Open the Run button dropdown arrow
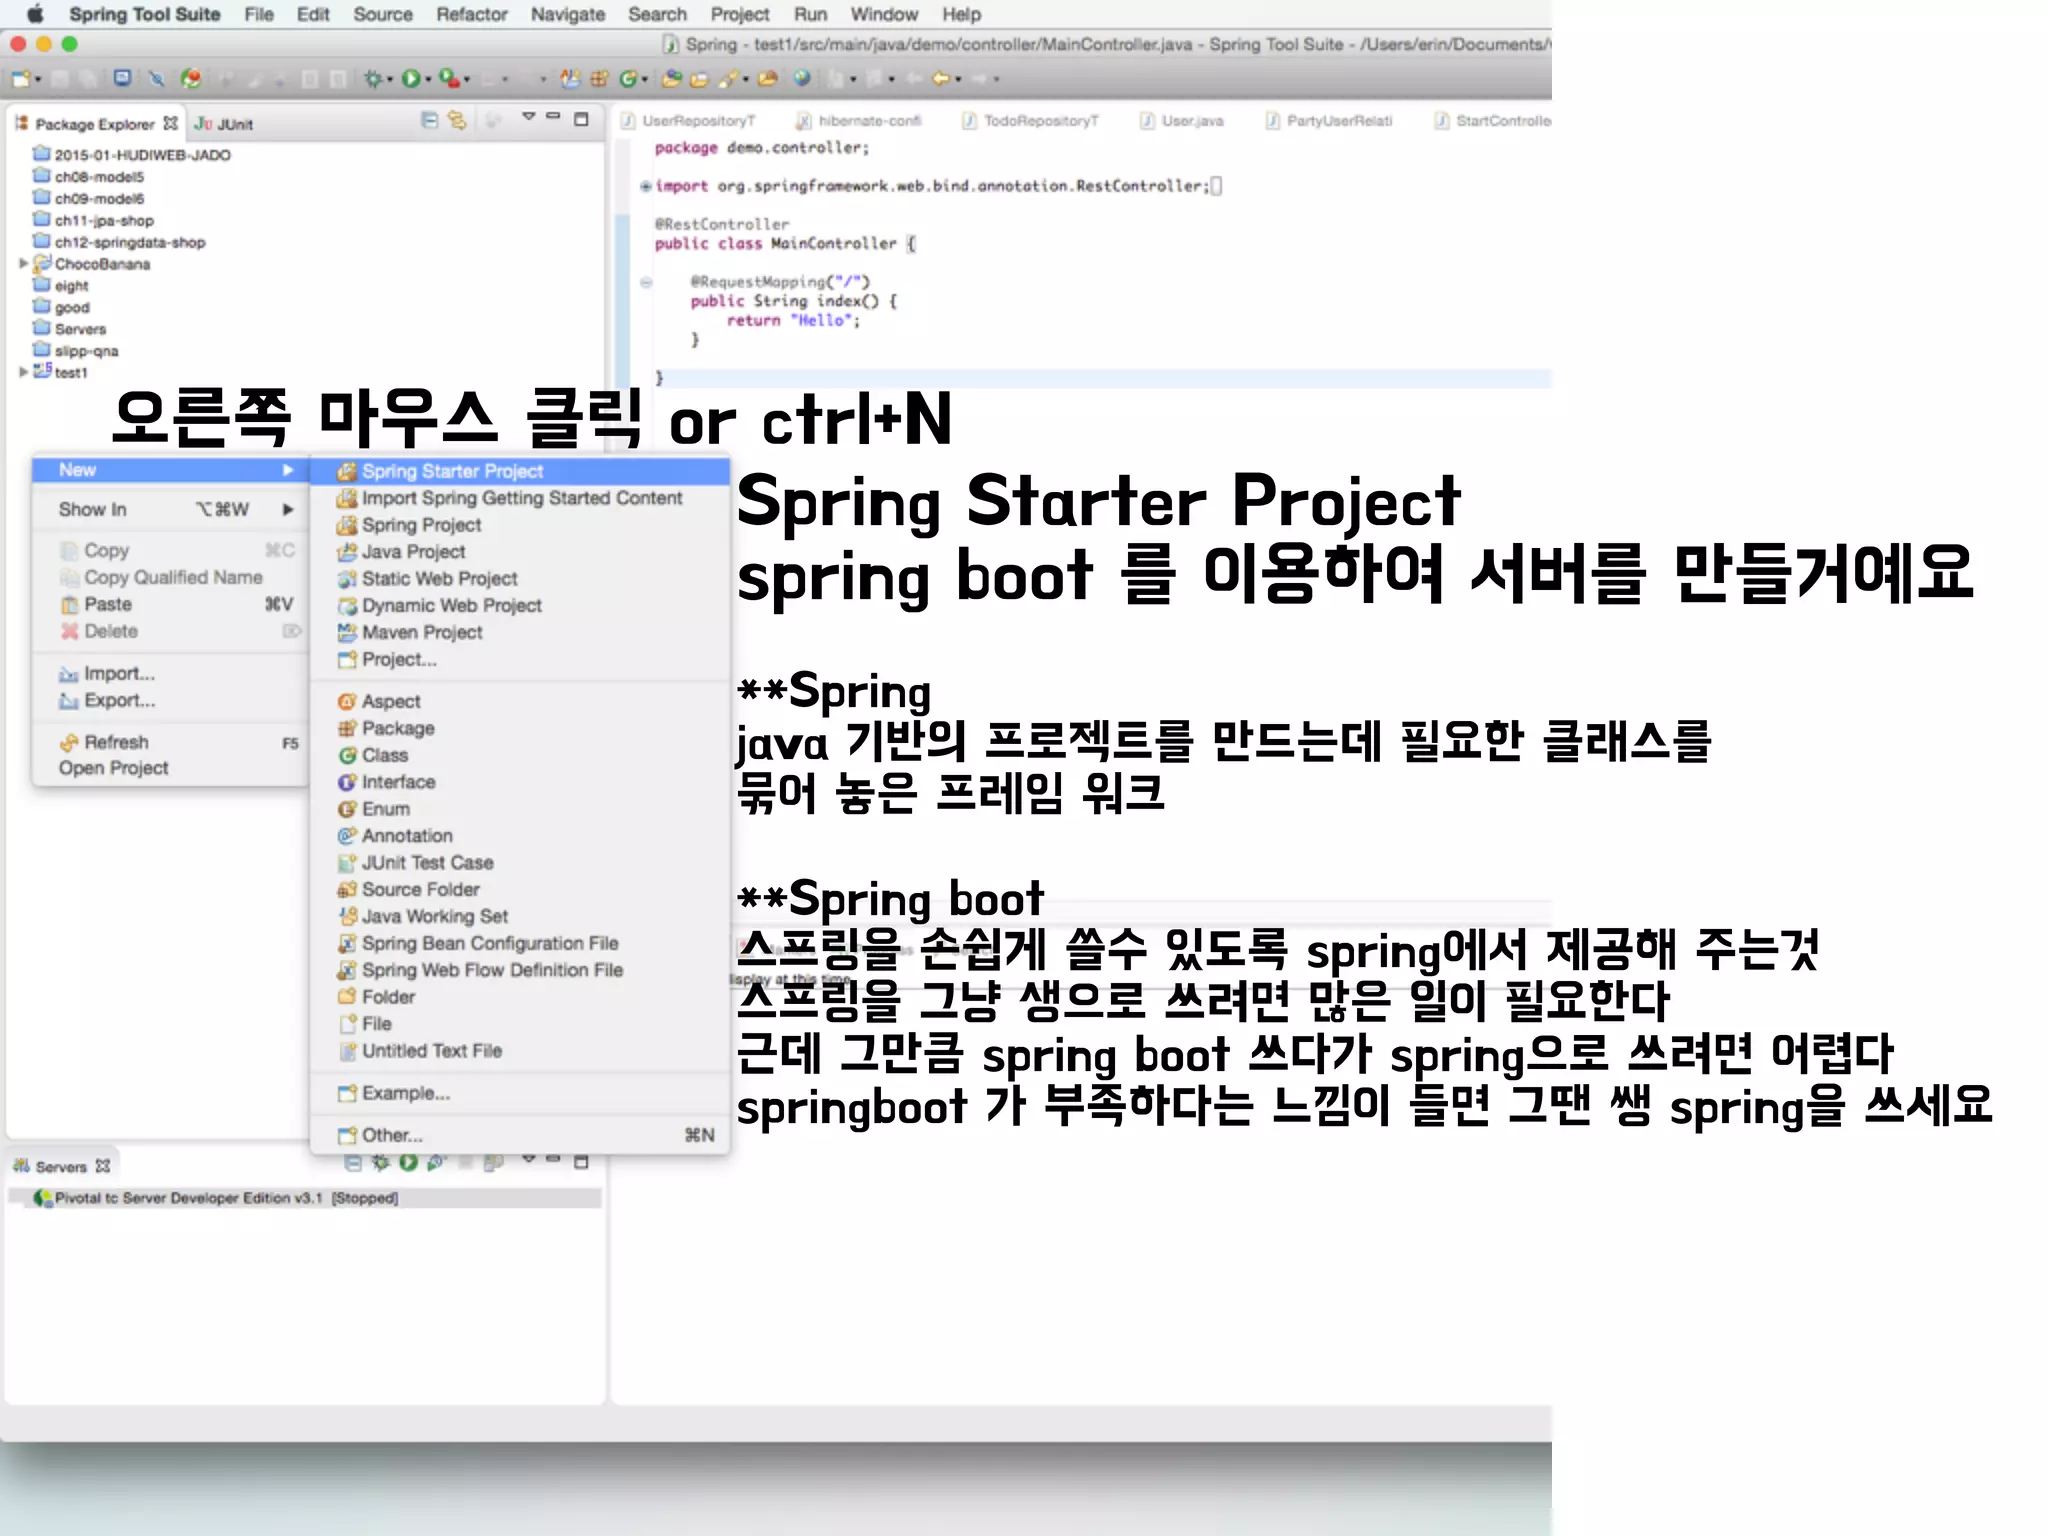The image size is (2048, 1536). pyautogui.click(x=428, y=79)
